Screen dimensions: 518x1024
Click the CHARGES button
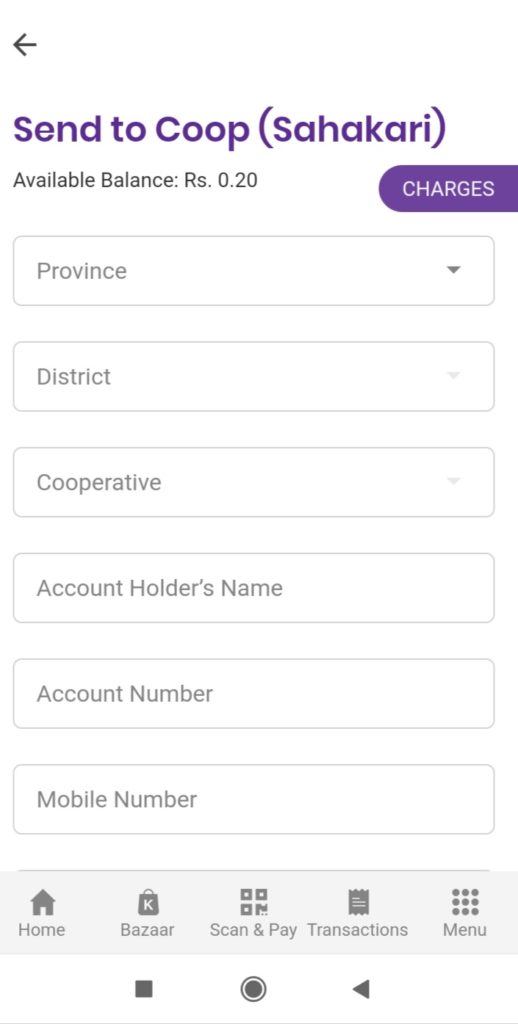448,189
